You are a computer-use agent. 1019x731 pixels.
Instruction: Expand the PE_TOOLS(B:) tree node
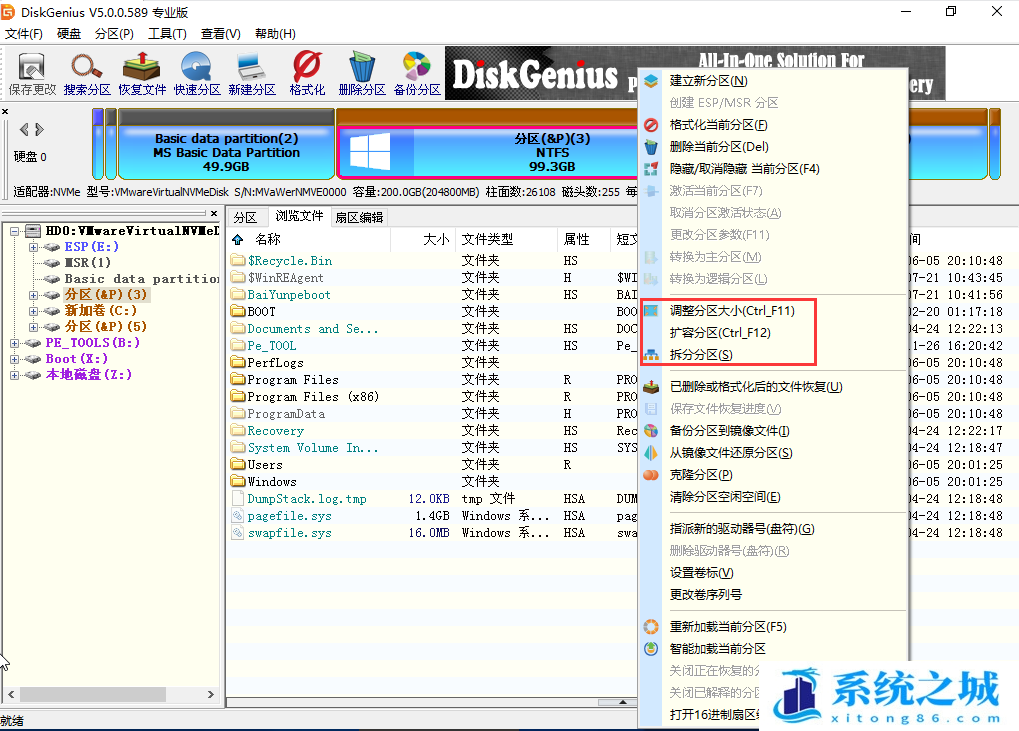point(14,343)
